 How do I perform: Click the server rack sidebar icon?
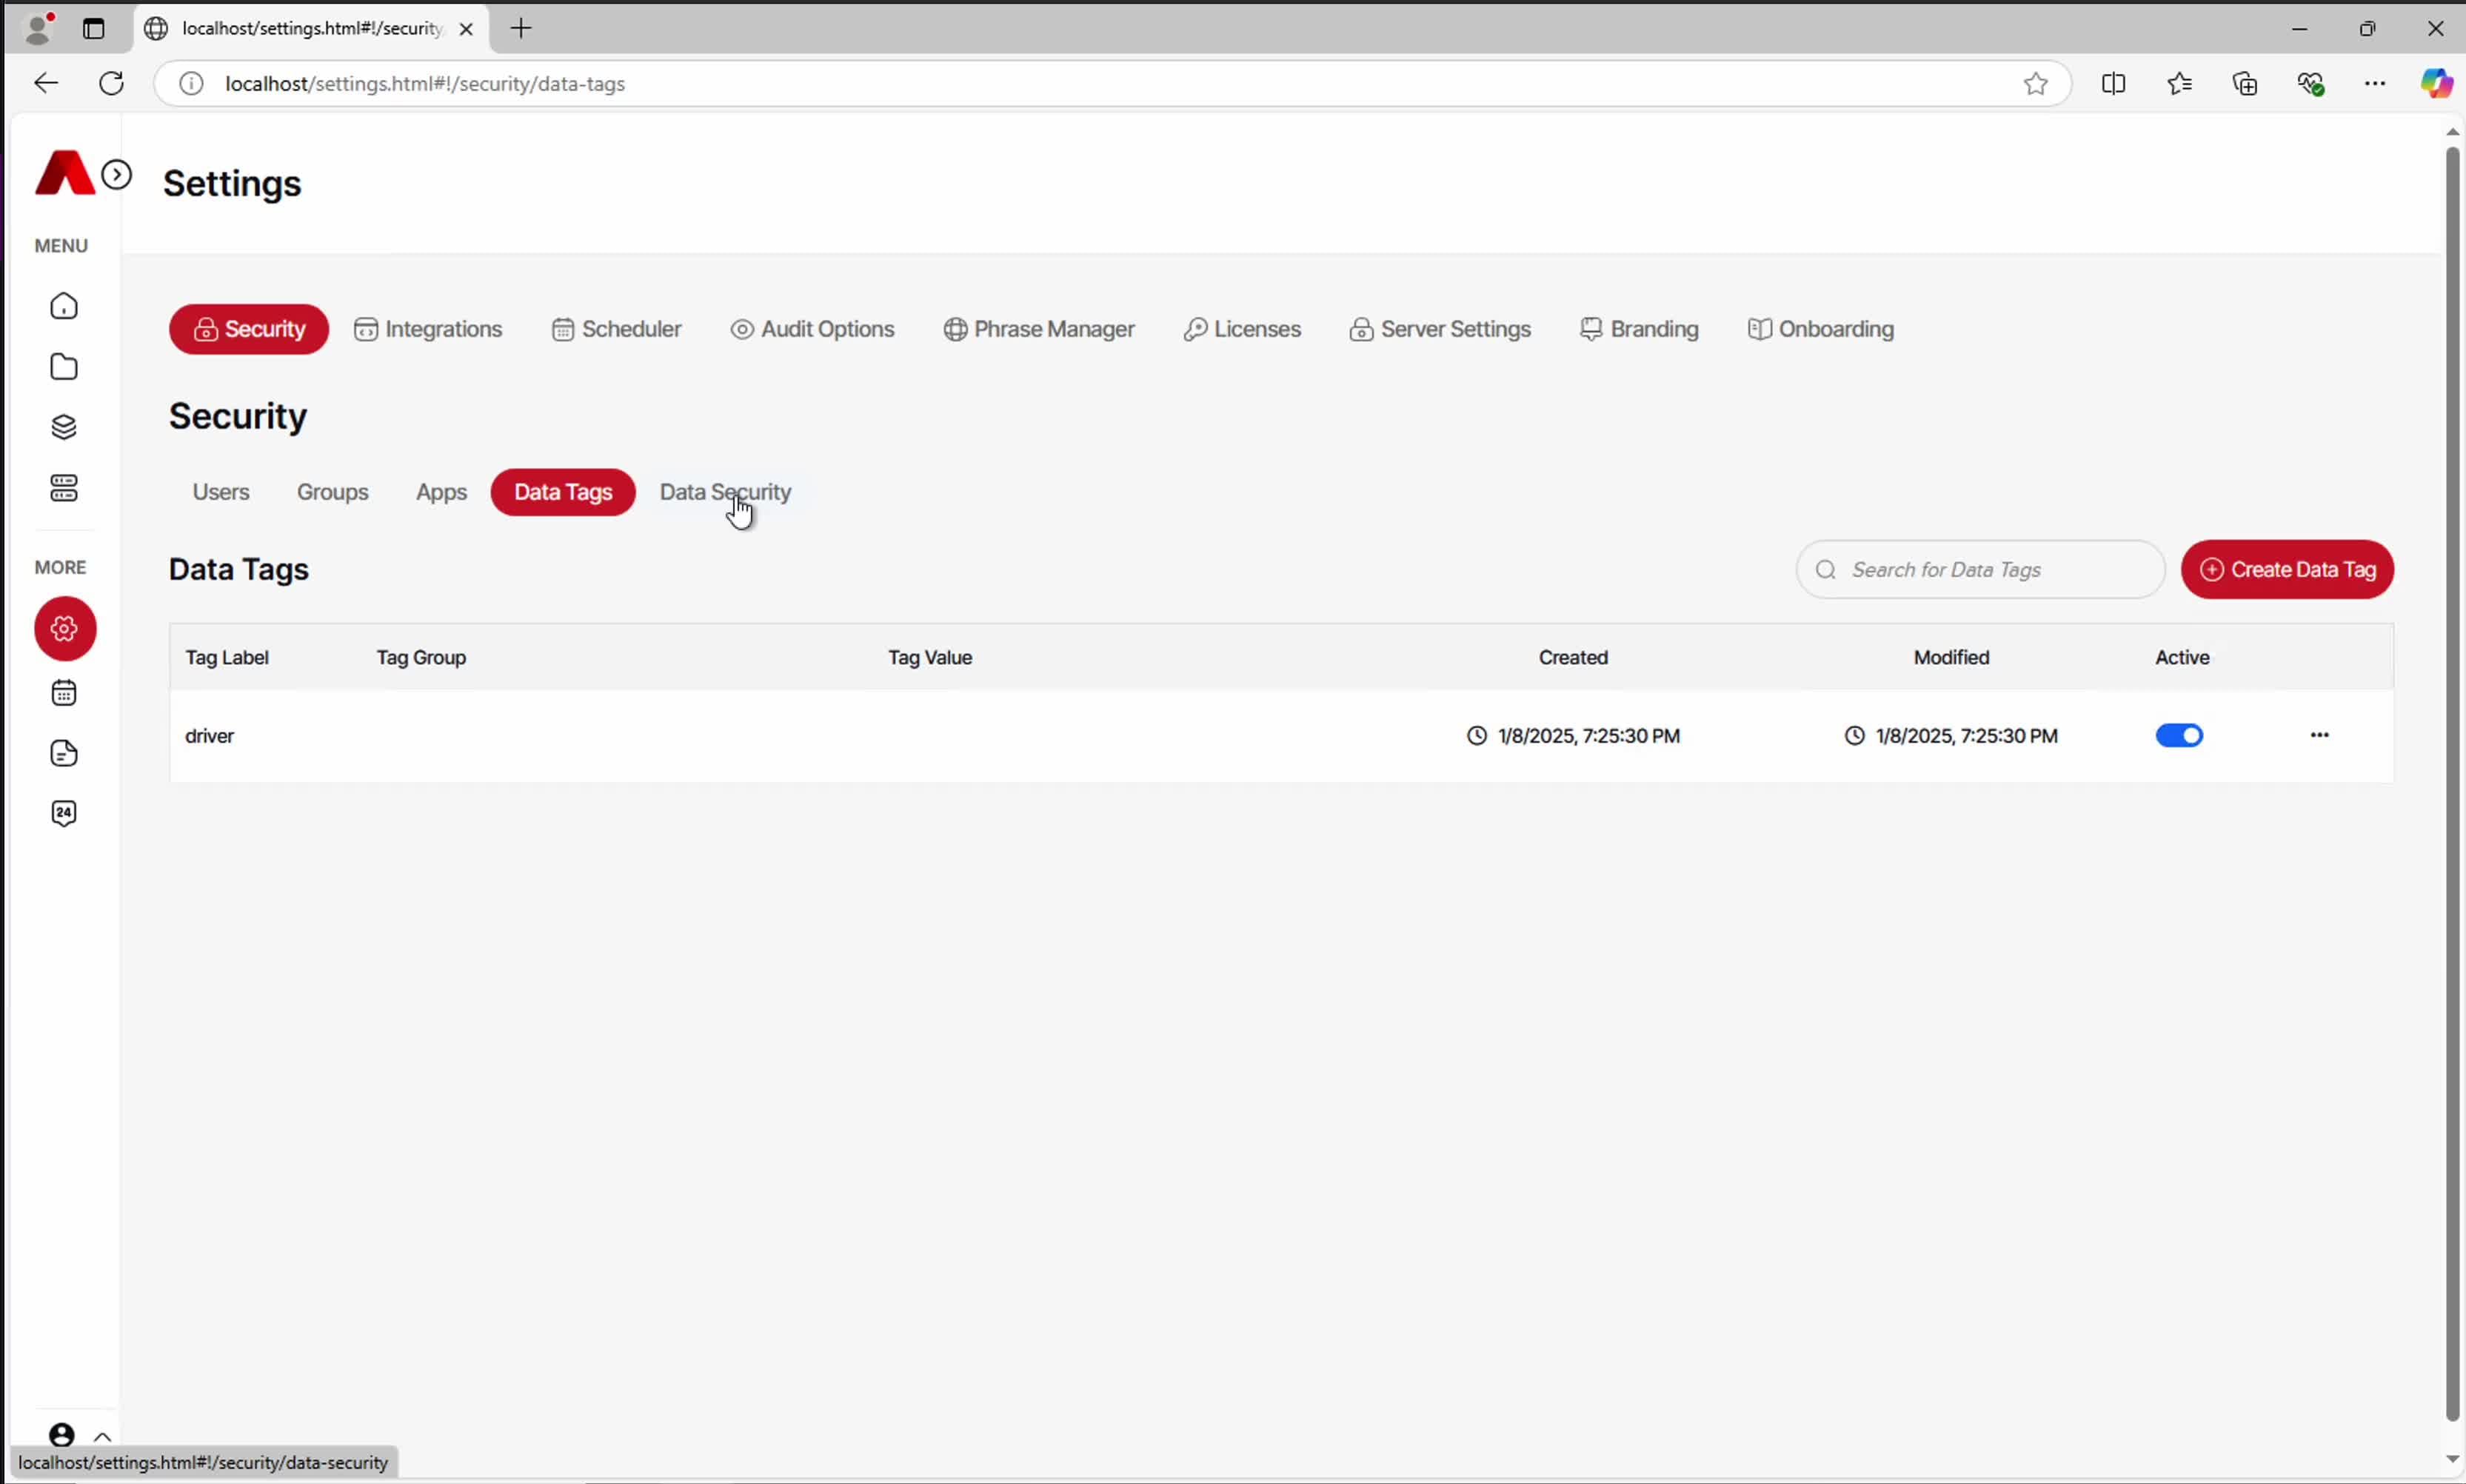point(64,488)
